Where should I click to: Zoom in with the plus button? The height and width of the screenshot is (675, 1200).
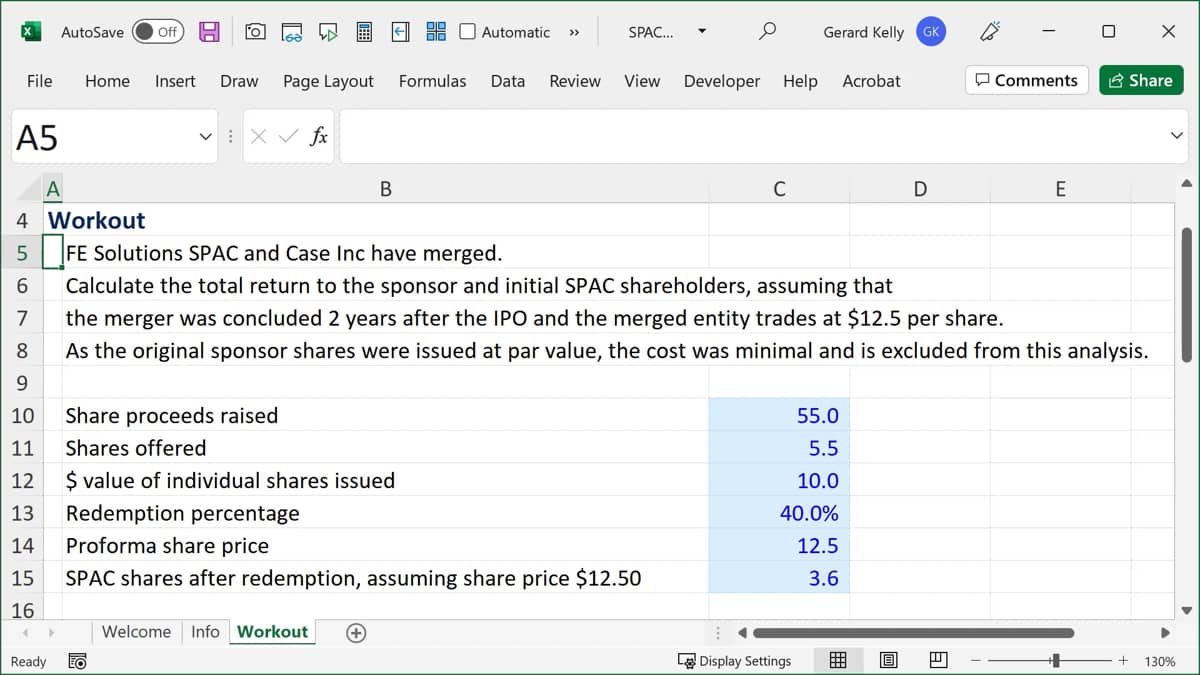(x=1124, y=661)
